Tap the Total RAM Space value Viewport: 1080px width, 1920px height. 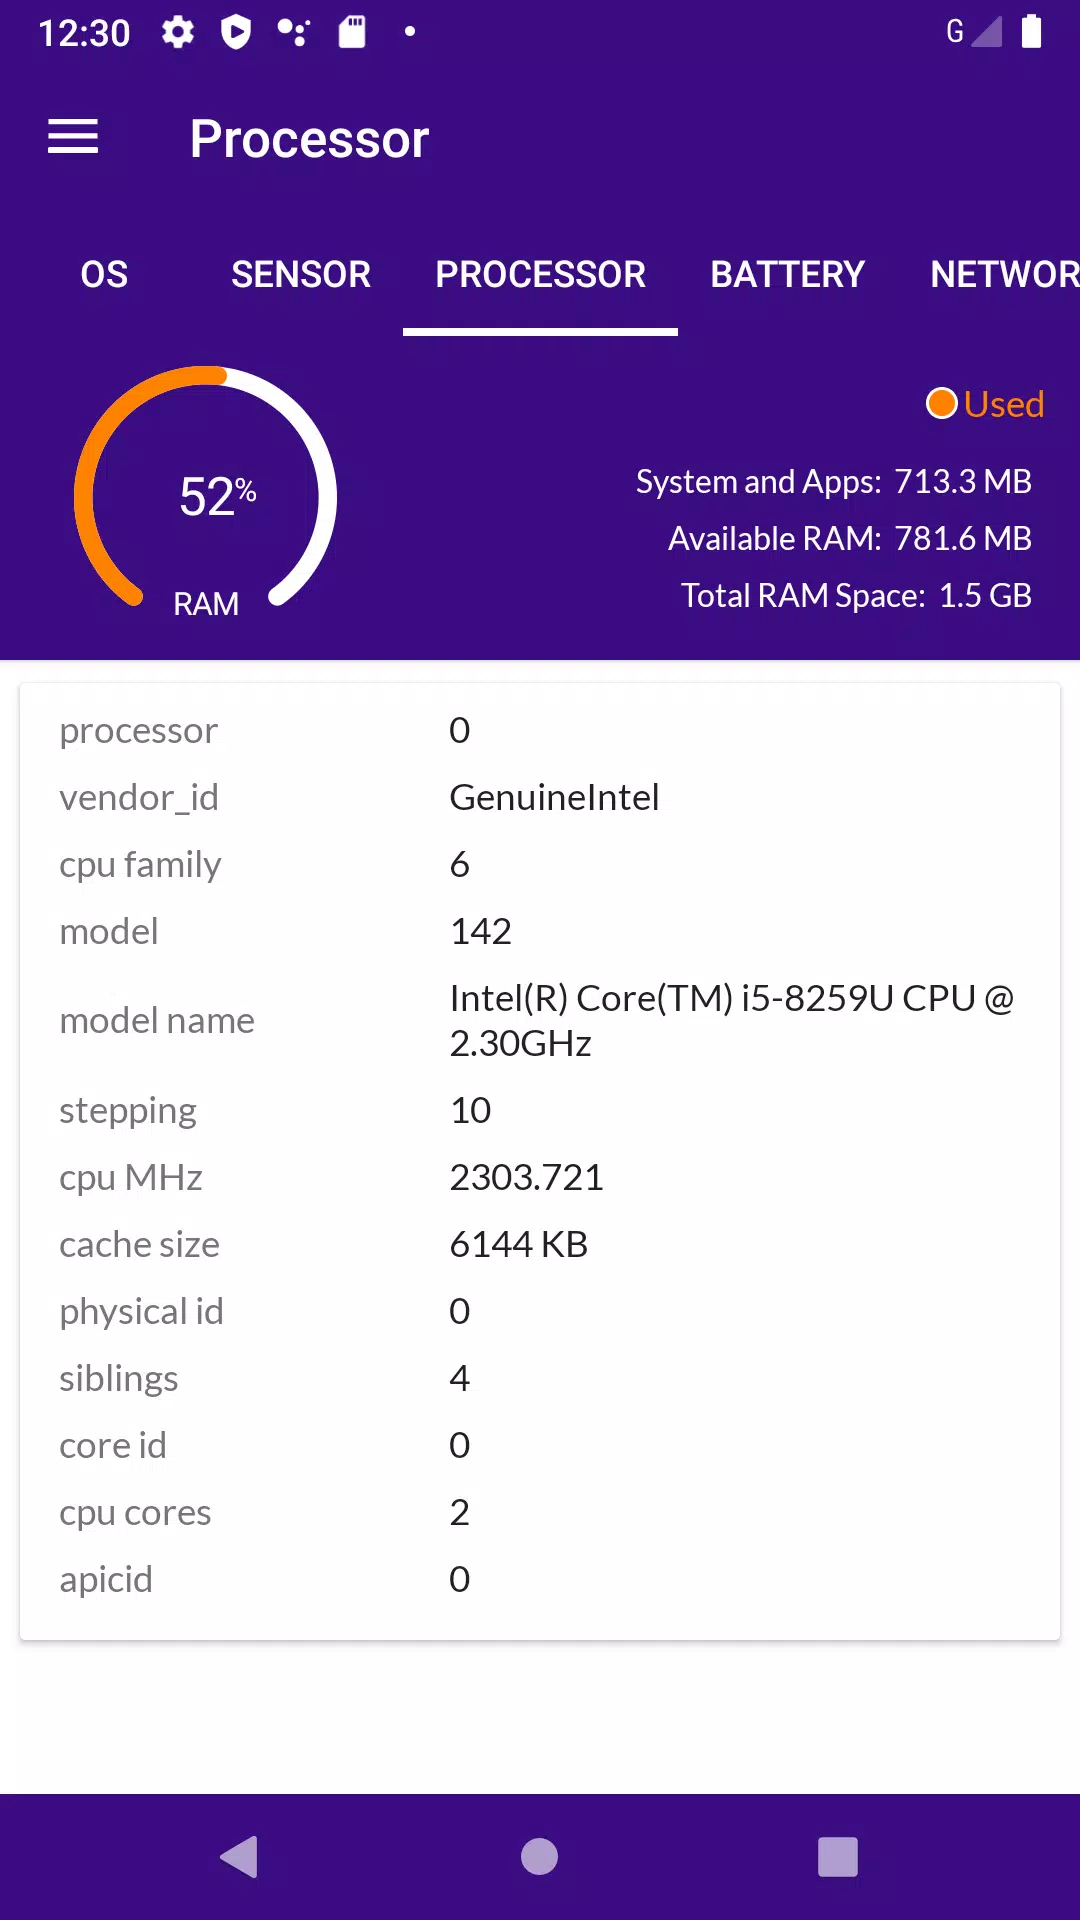(986, 595)
